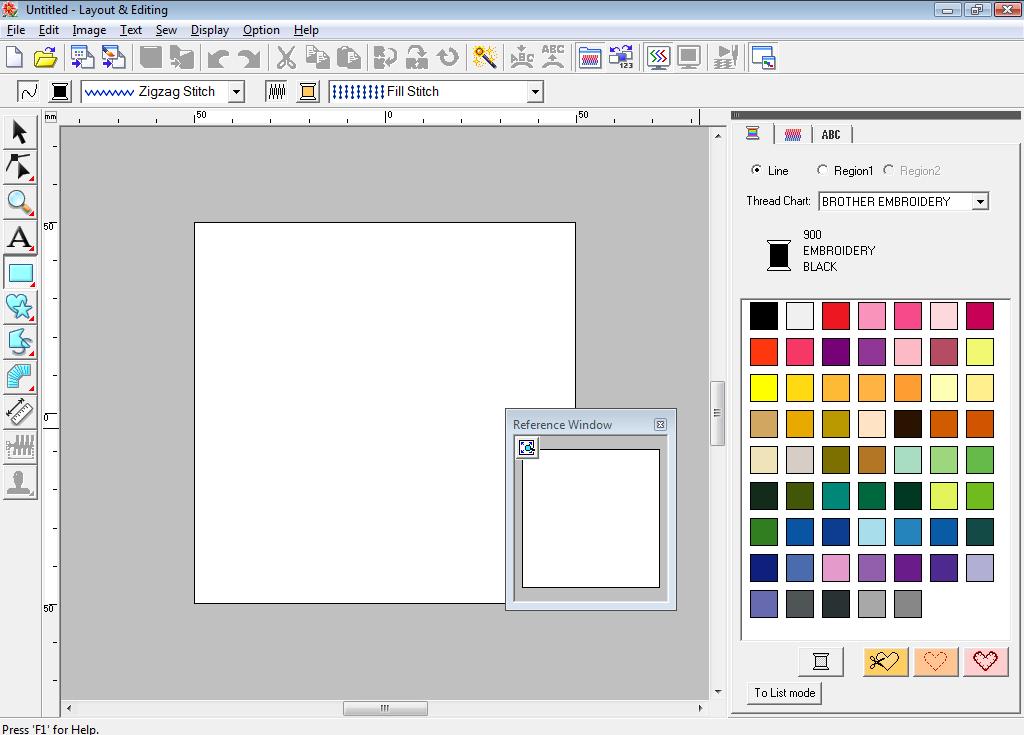1024x735 pixels.
Task: Select the ruler measure tool
Action: tap(20, 412)
